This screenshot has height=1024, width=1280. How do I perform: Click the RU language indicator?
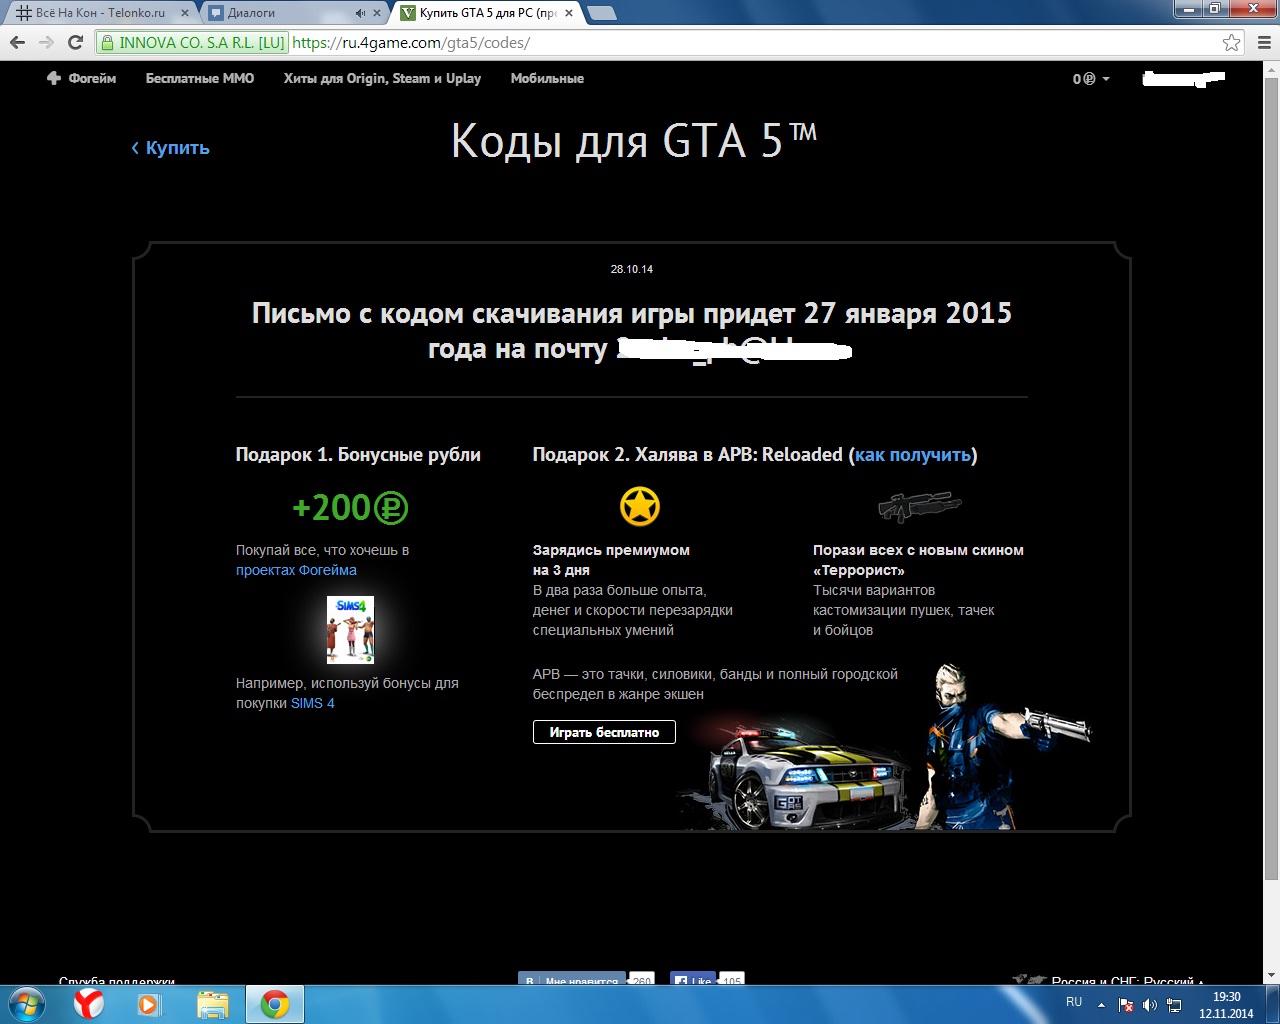[x=1074, y=1002]
